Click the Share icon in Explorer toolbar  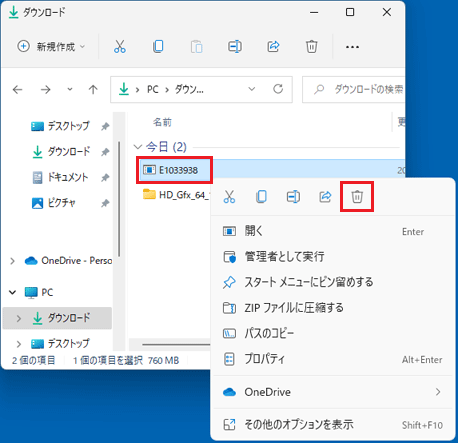(273, 46)
